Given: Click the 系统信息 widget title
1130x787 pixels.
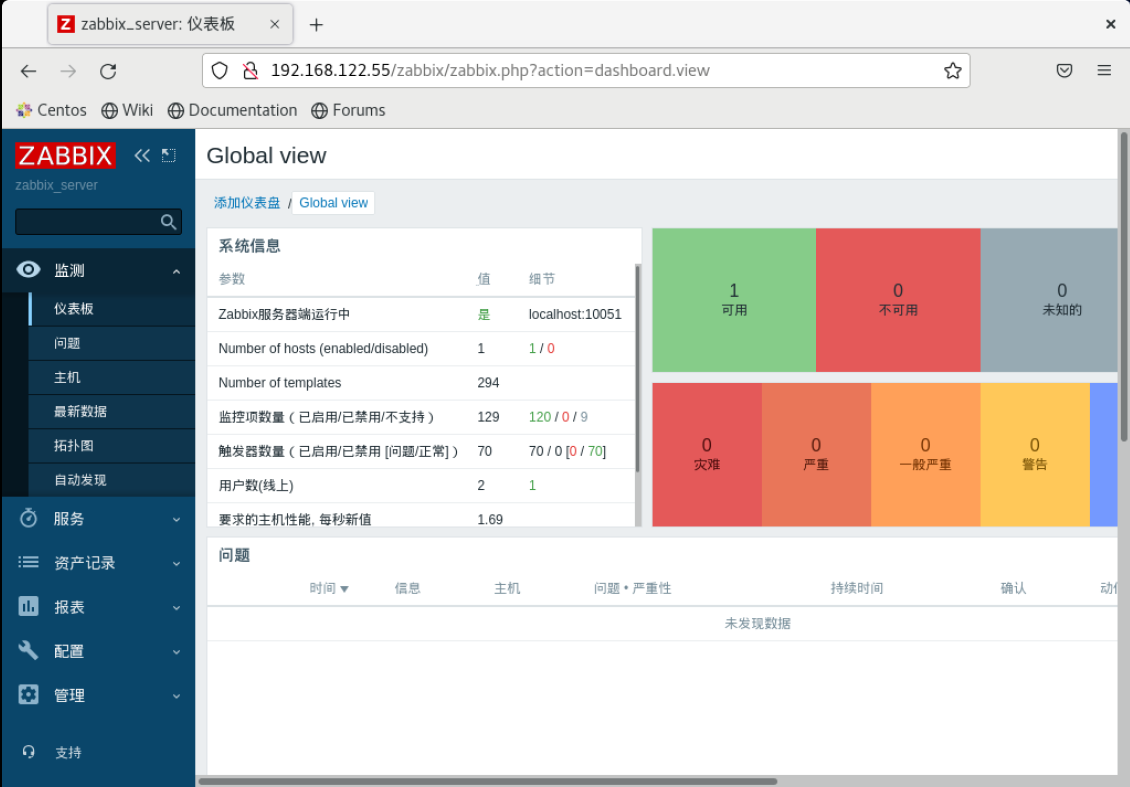Looking at the screenshot, I should click(249, 246).
